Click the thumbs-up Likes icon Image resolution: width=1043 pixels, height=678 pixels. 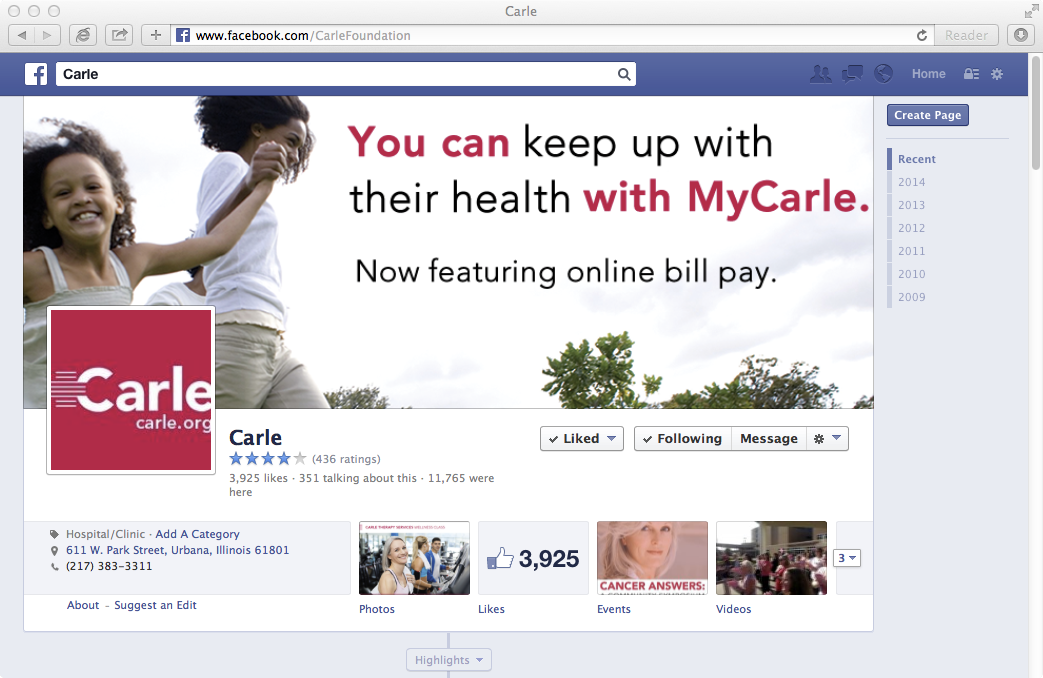(500, 558)
